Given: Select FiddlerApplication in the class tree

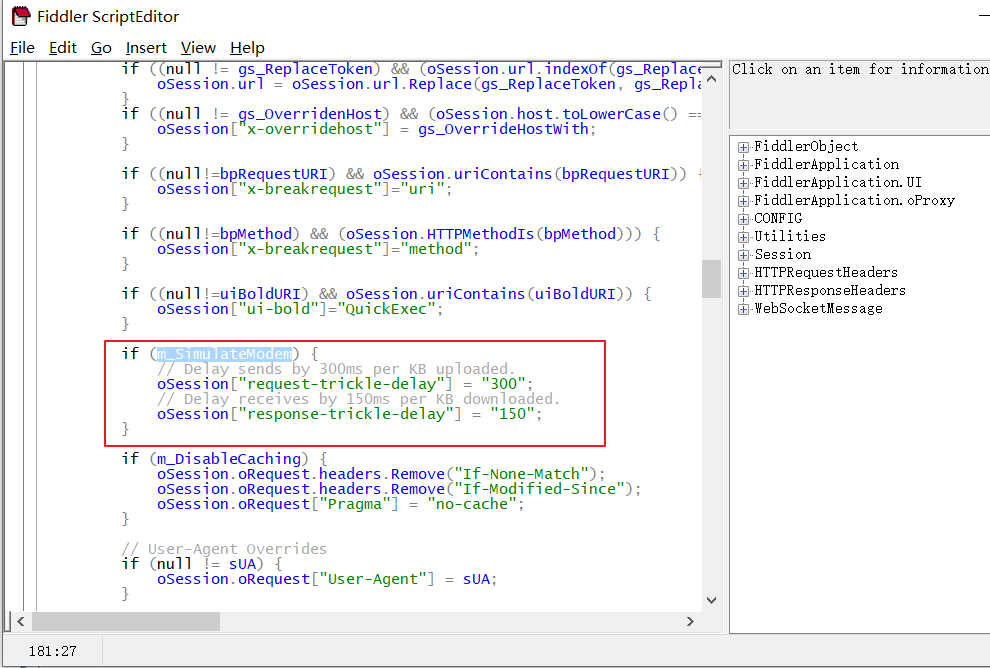Looking at the screenshot, I should pos(826,164).
